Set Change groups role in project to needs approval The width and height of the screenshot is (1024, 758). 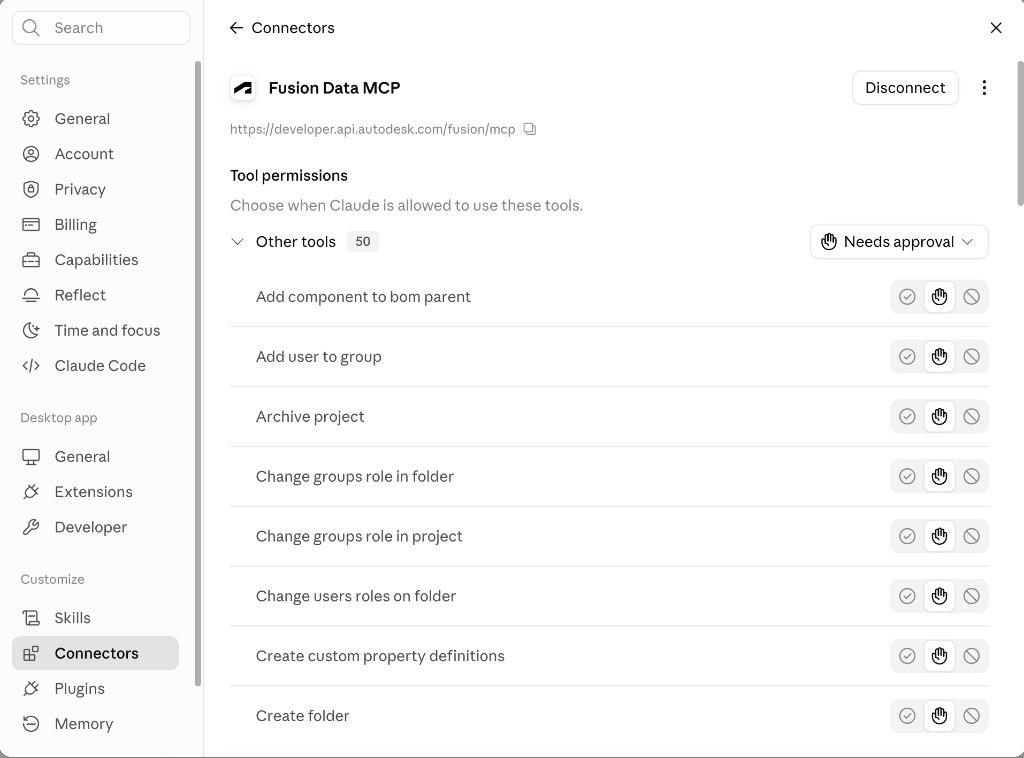[x=939, y=536]
